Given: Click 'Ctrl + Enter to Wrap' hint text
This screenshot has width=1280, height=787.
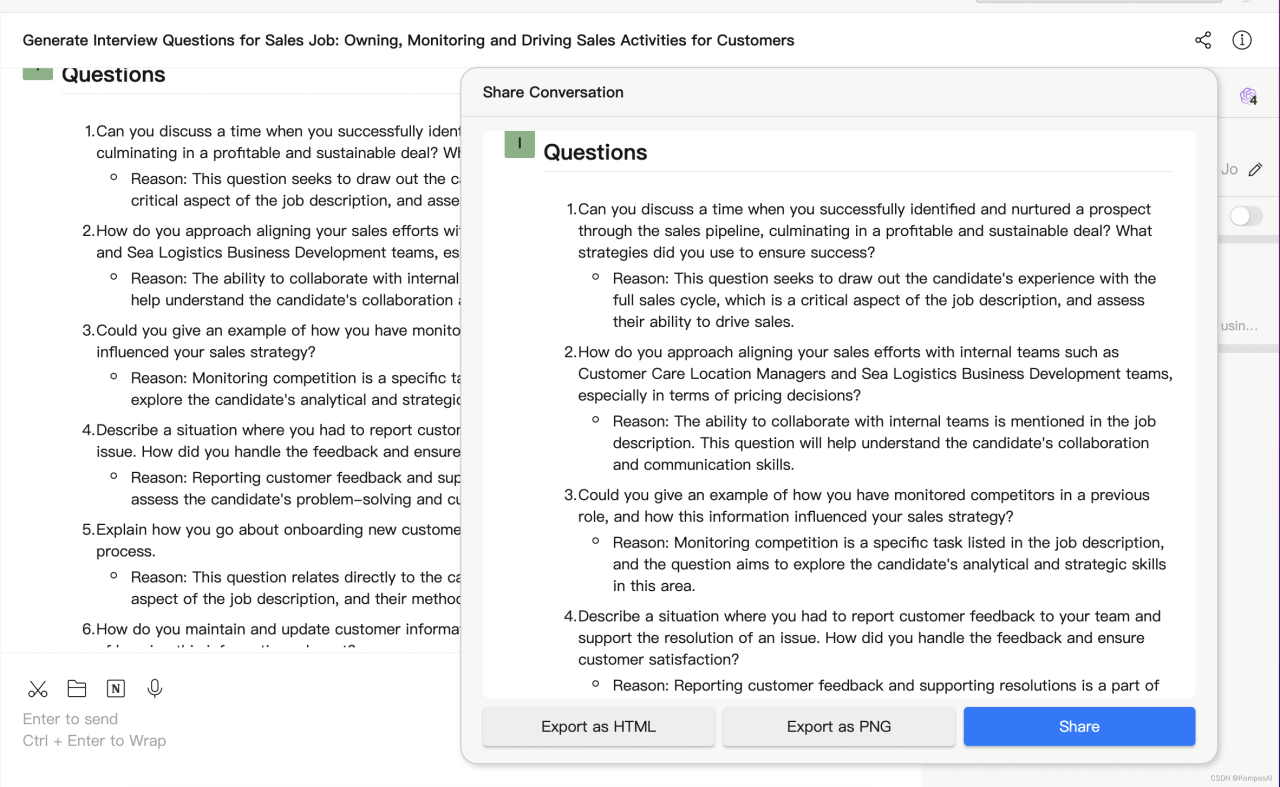Looking at the screenshot, I should pyautogui.click(x=94, y=741).
